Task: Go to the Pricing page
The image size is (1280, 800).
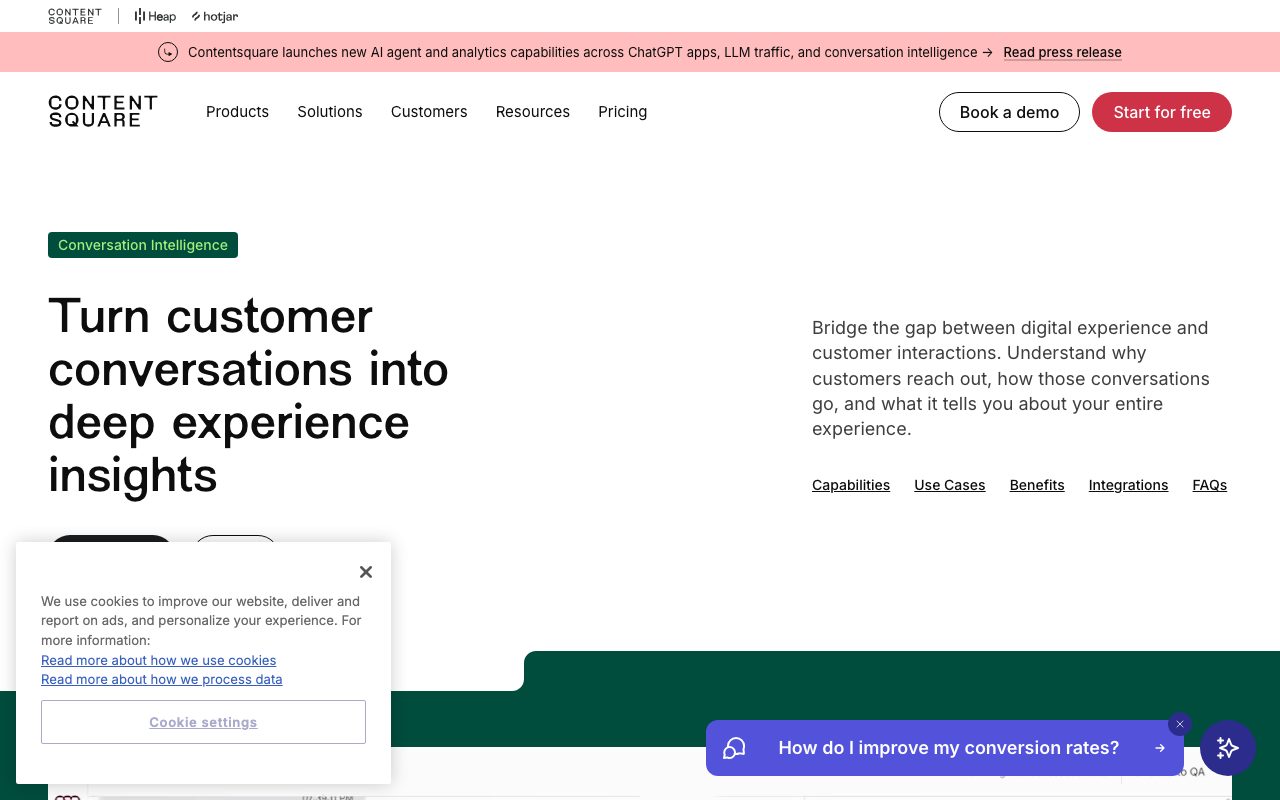Action: click(623, 112)
